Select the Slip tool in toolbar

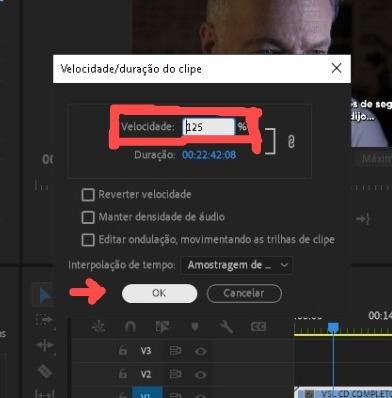click(44, 394)
